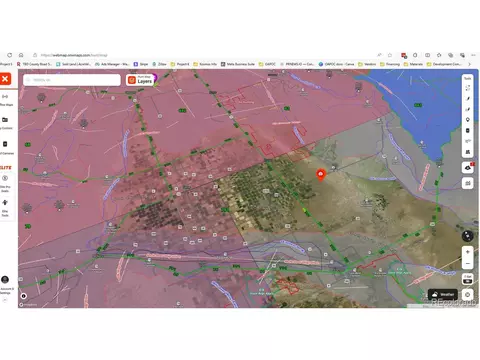Select the line drawing tool in Tools panel
Screen dimensions: 480x360
468,99
